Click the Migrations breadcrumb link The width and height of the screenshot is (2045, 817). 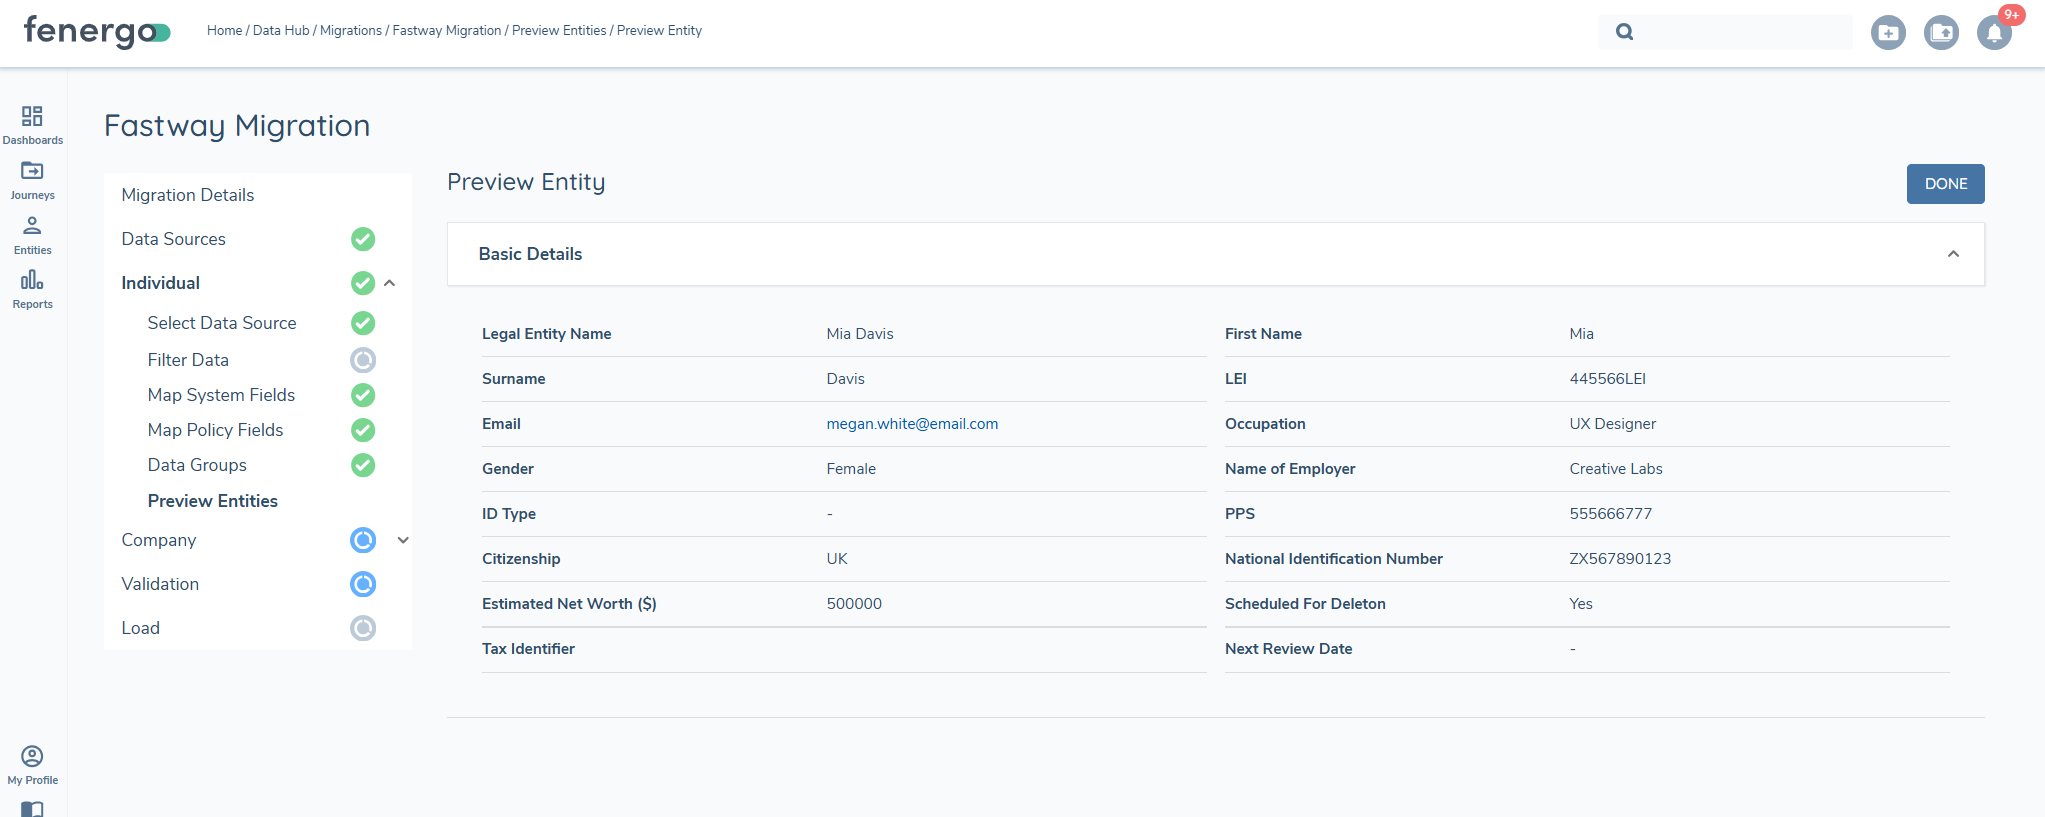point(350,31)
